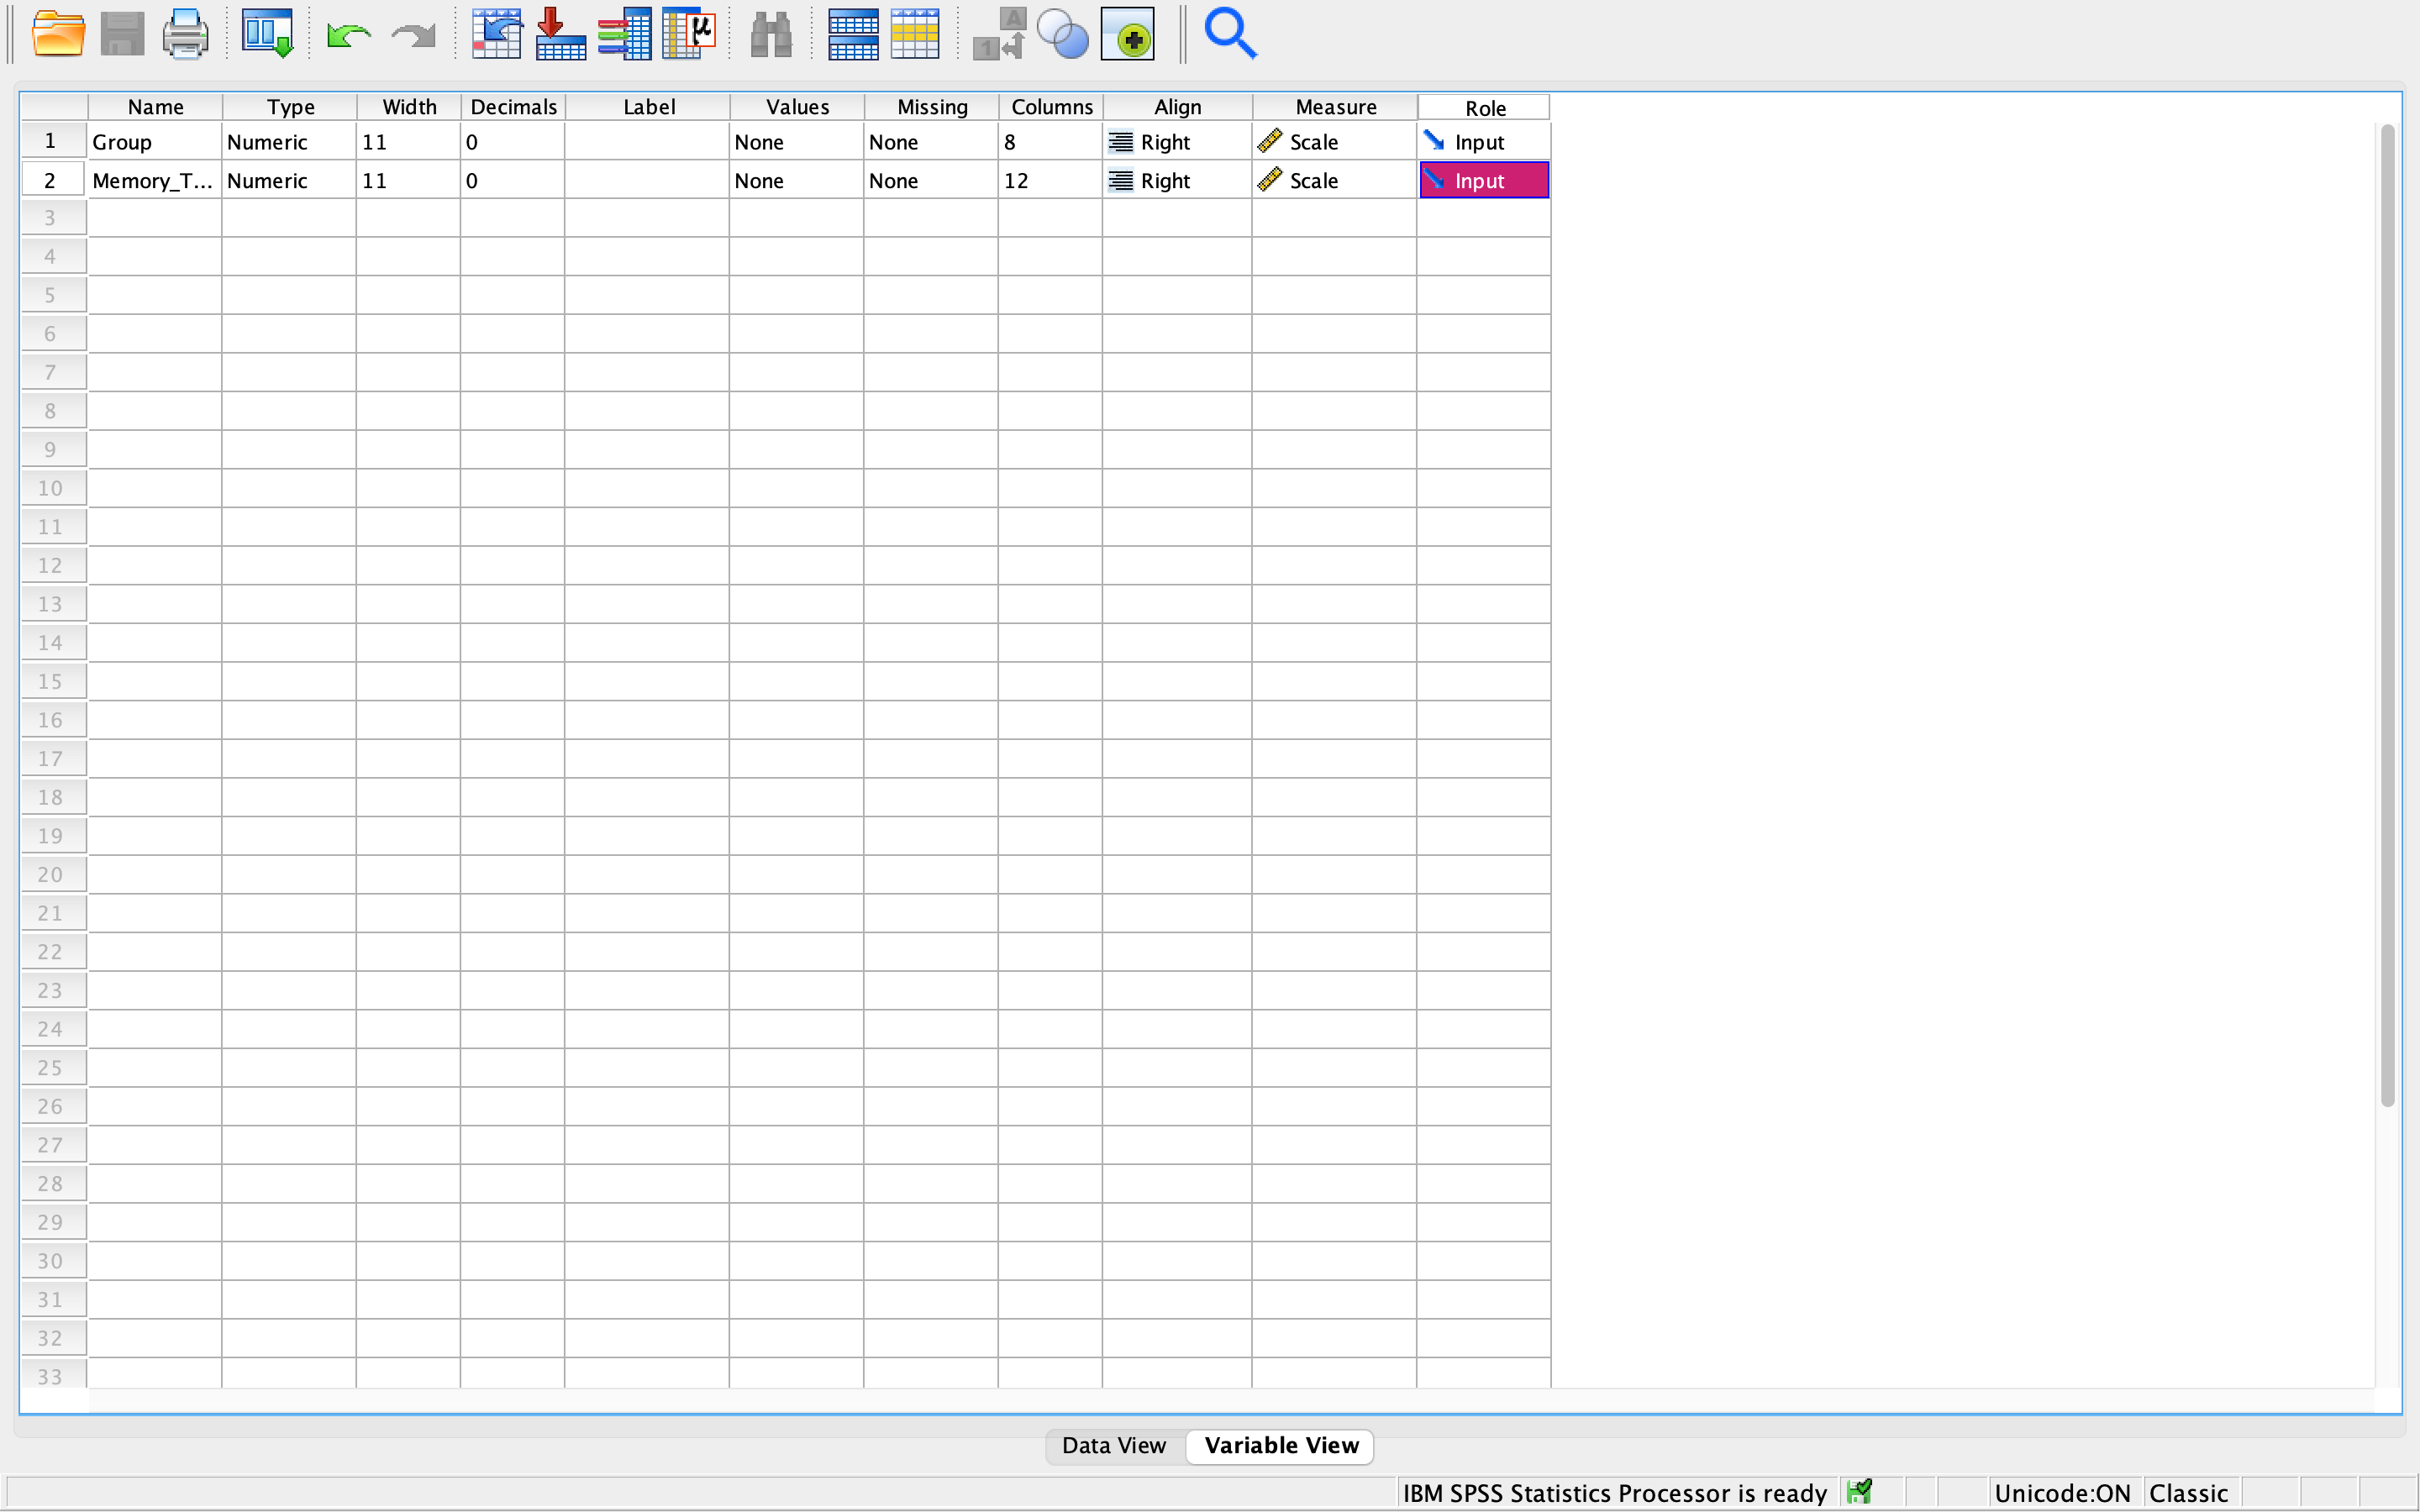Click the Go to variable icon
This screenshot has width=2420, height=1512.
560,35
